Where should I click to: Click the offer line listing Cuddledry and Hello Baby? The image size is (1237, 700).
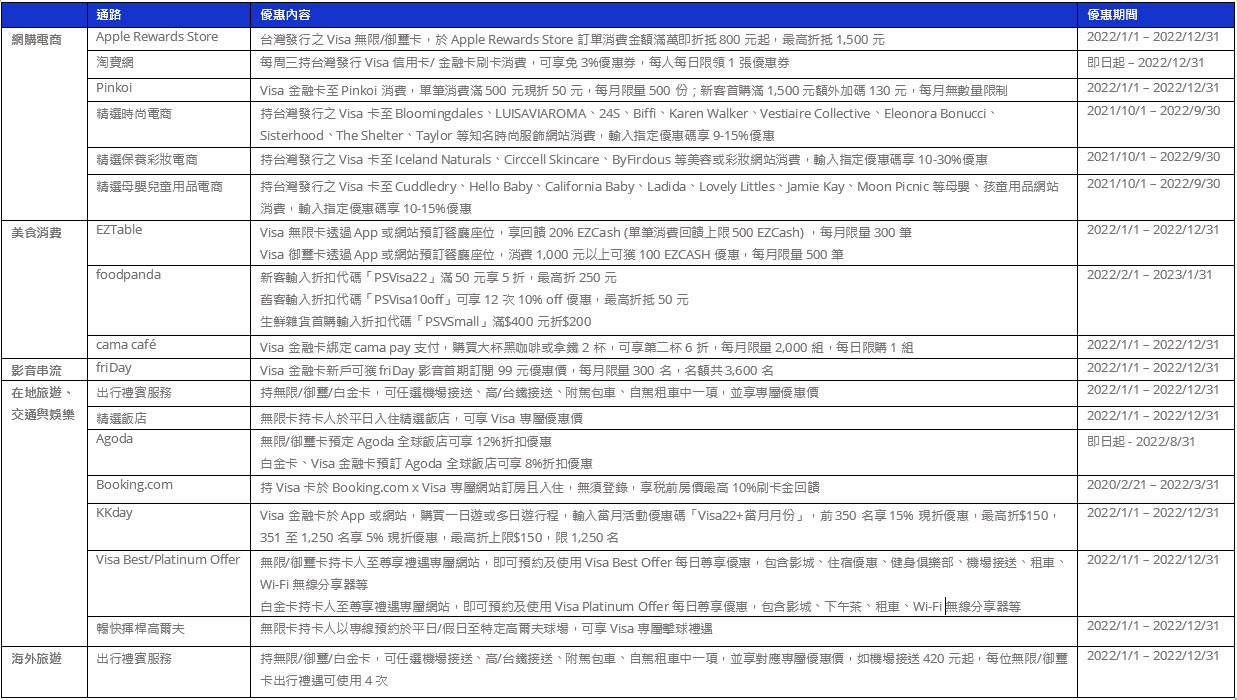coord(659,186)
